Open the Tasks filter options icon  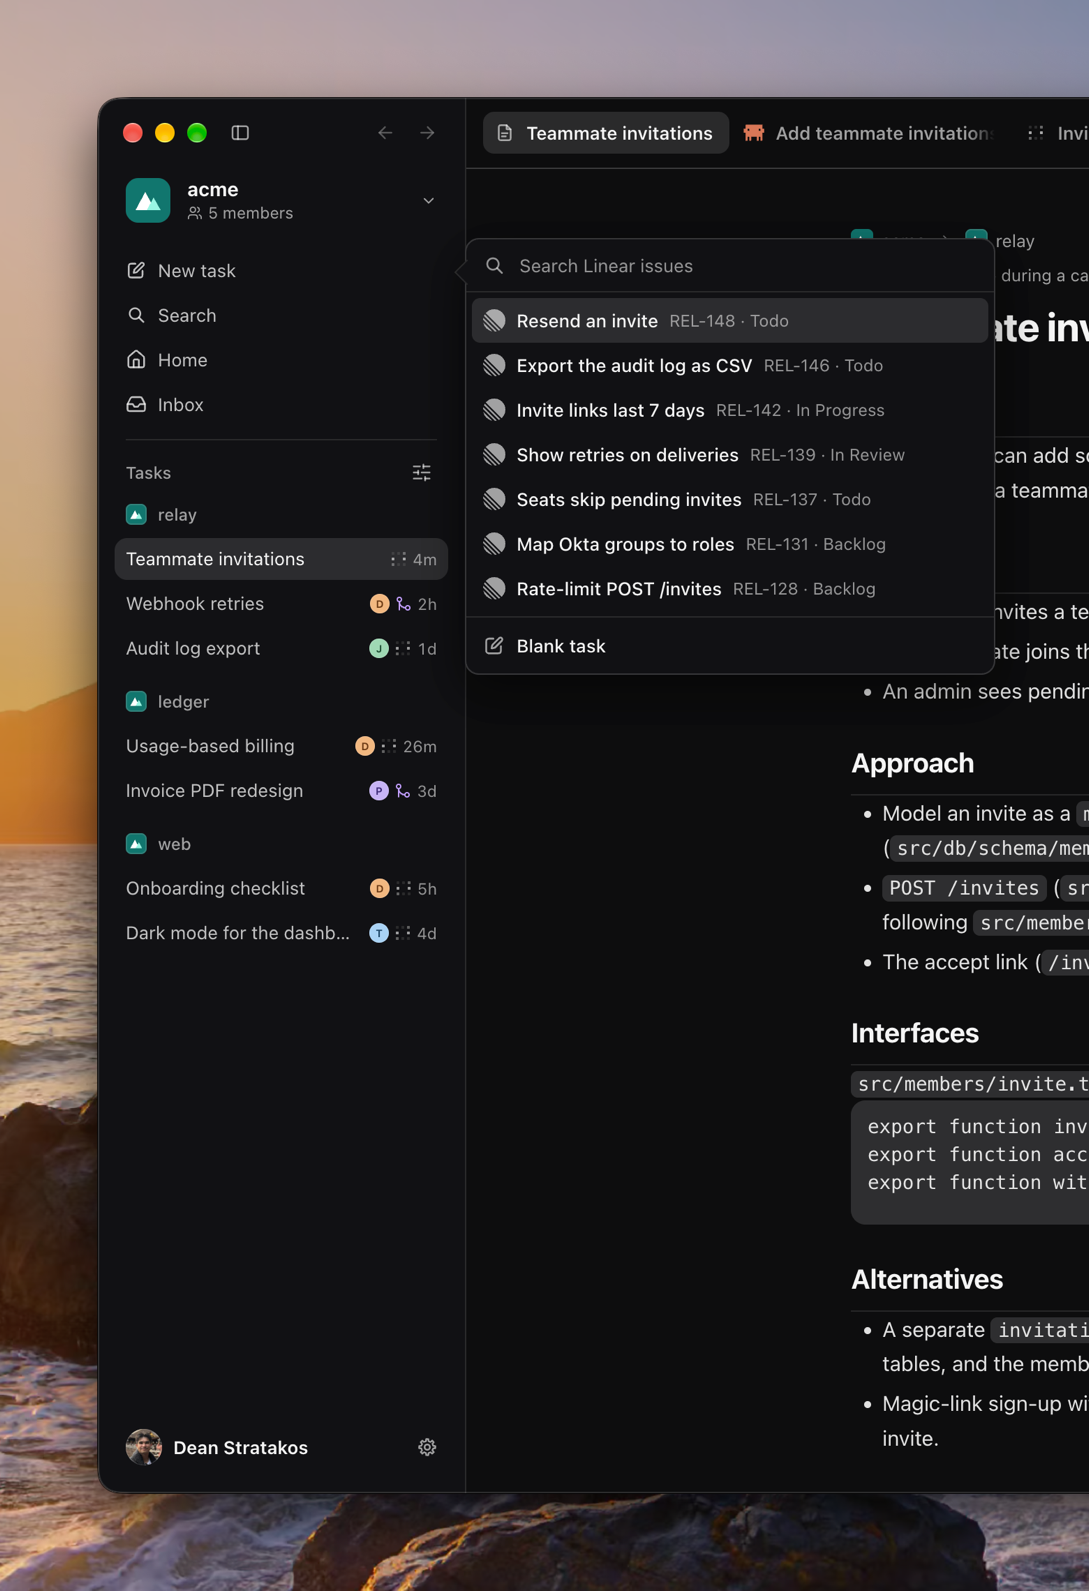tap(422, 473)
